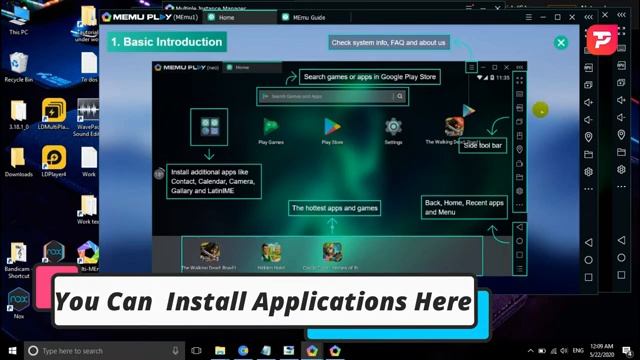Viewport: 640px width, 360px height.
Task: Open the gear settings icon in MEmu1's sidebar
Action: pos(588,172)
